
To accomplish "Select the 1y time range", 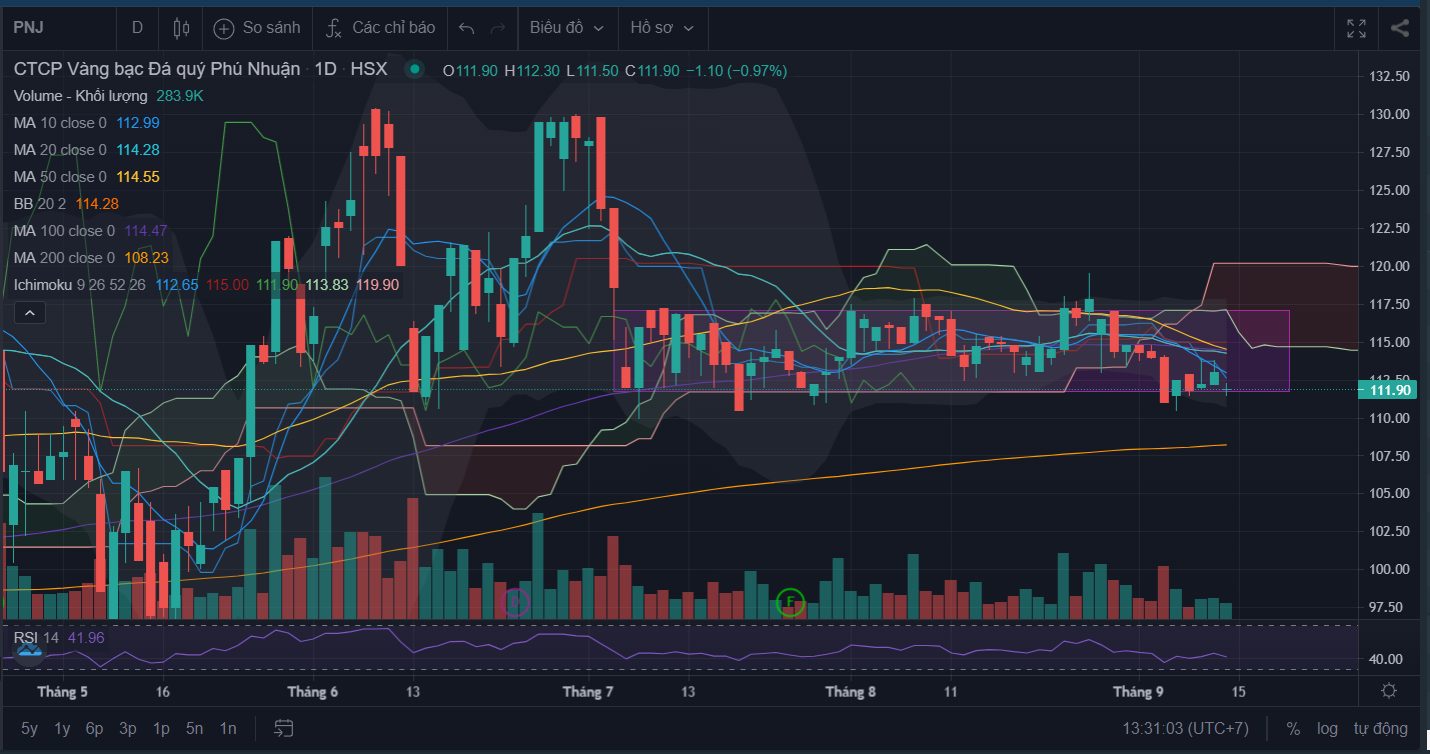I will pyautogui.click(x=62, y=728).
